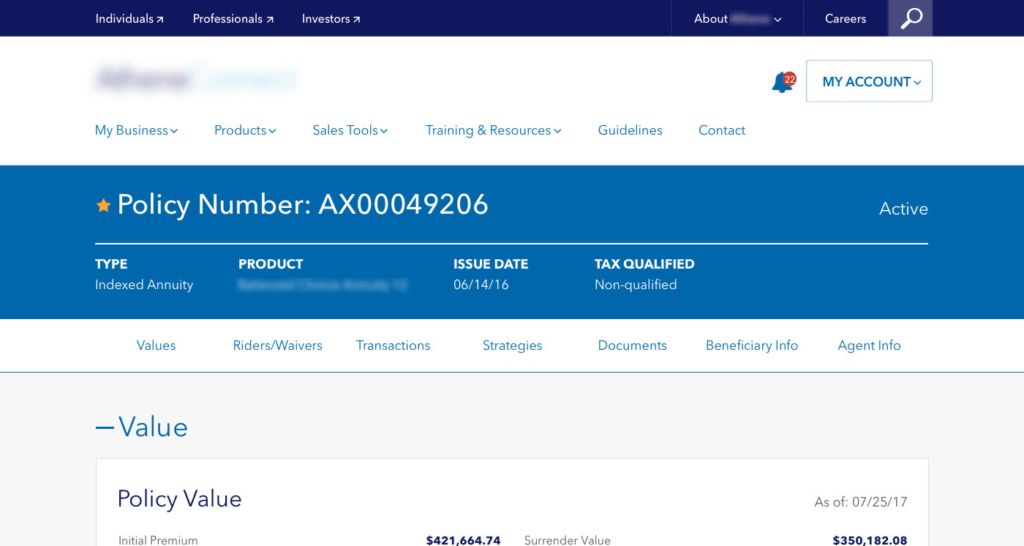Select the Transactions tab
Viewport: 1024px width, 546px height.
(393, 345)
